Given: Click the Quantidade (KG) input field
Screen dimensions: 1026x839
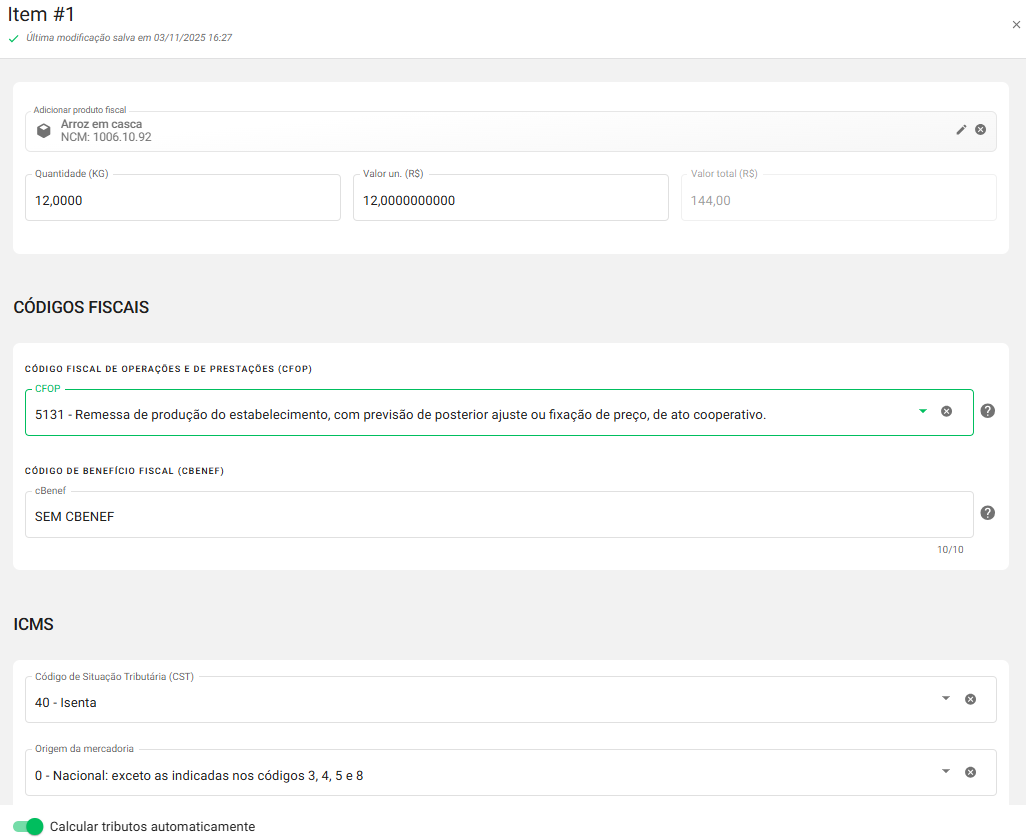Looking at the screenshot, I should [x=182, y=200].
